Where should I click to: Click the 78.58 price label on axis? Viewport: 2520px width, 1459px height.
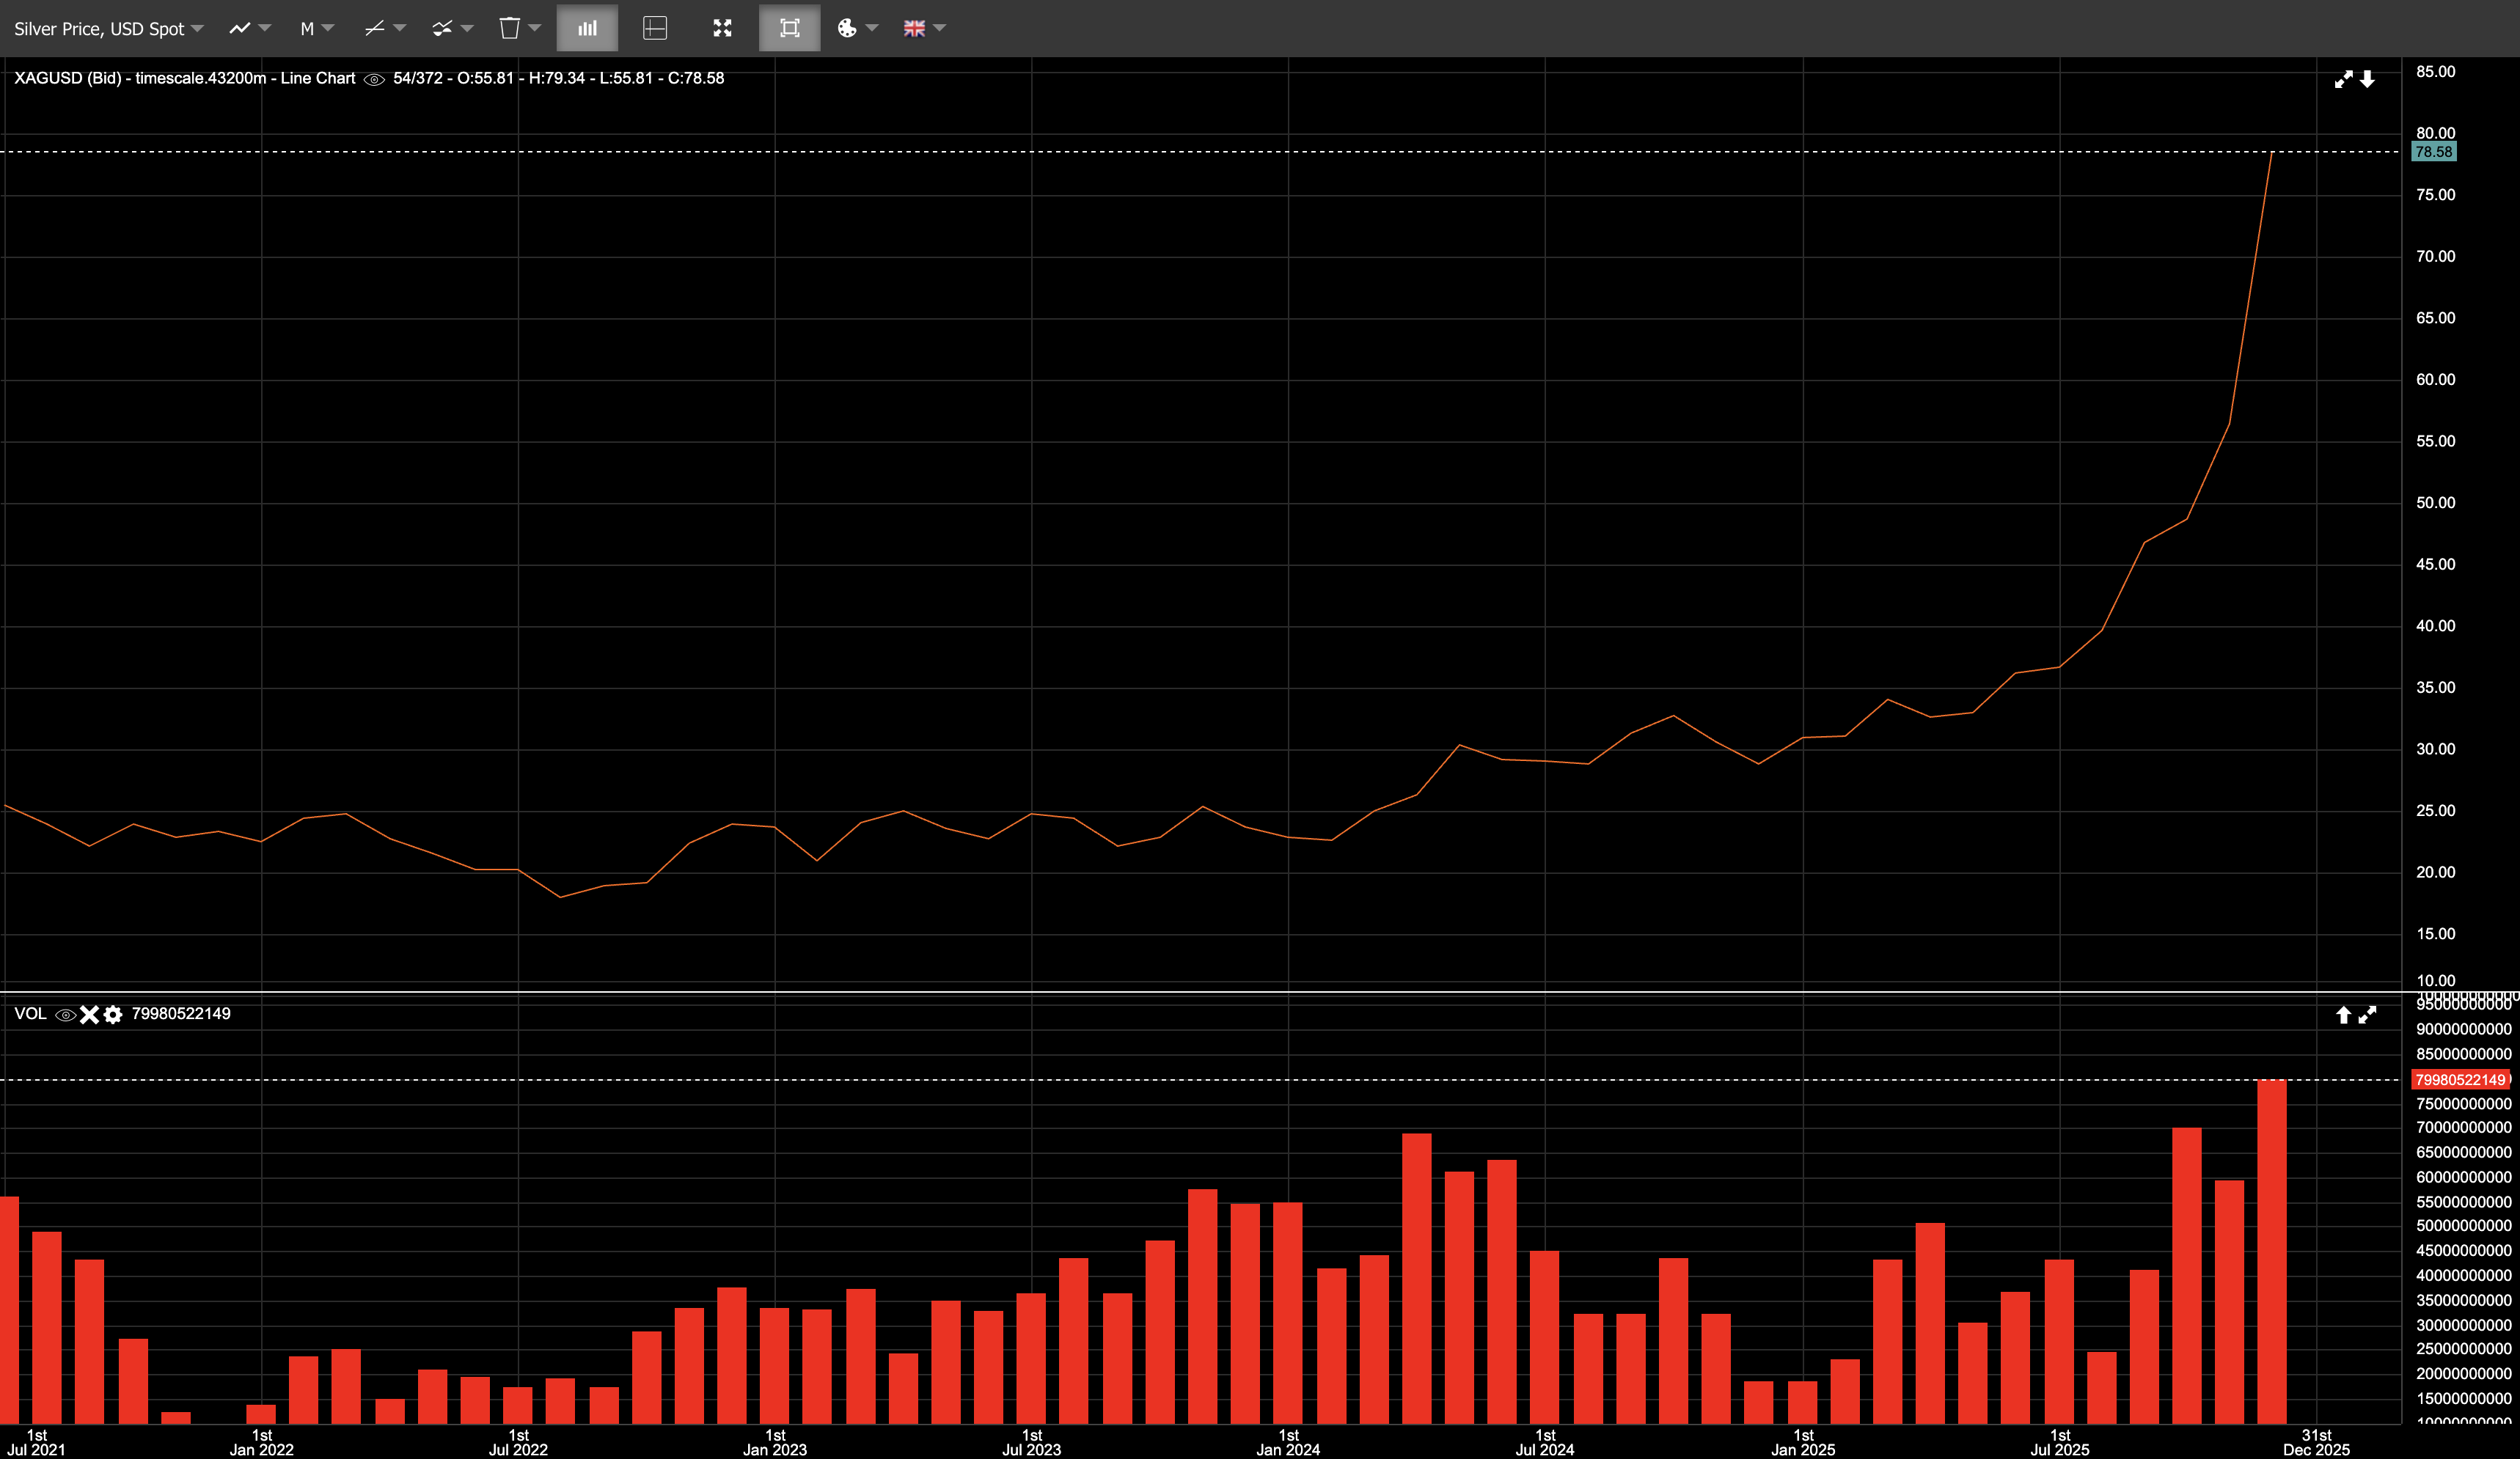pyautogui.click(x=2434, y=151)
